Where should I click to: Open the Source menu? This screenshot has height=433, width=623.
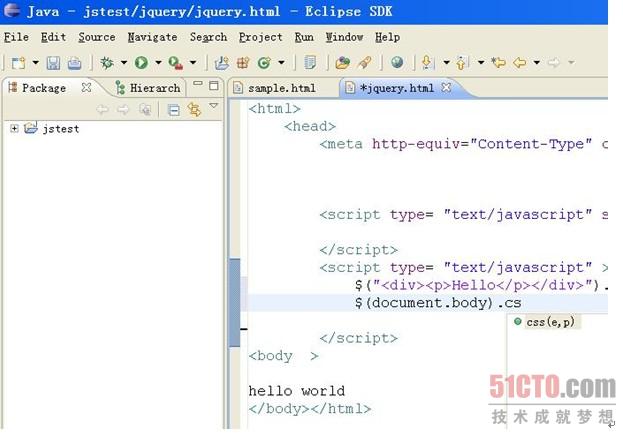(97, 37)
